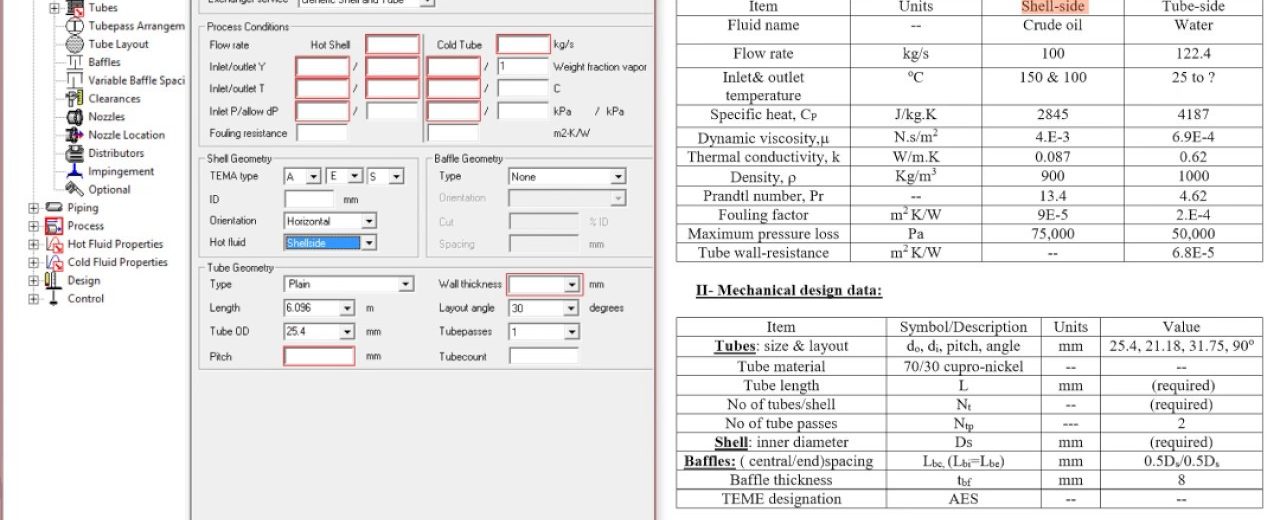
Task: Click the Piping icon
Action: [x=54, y=208]
